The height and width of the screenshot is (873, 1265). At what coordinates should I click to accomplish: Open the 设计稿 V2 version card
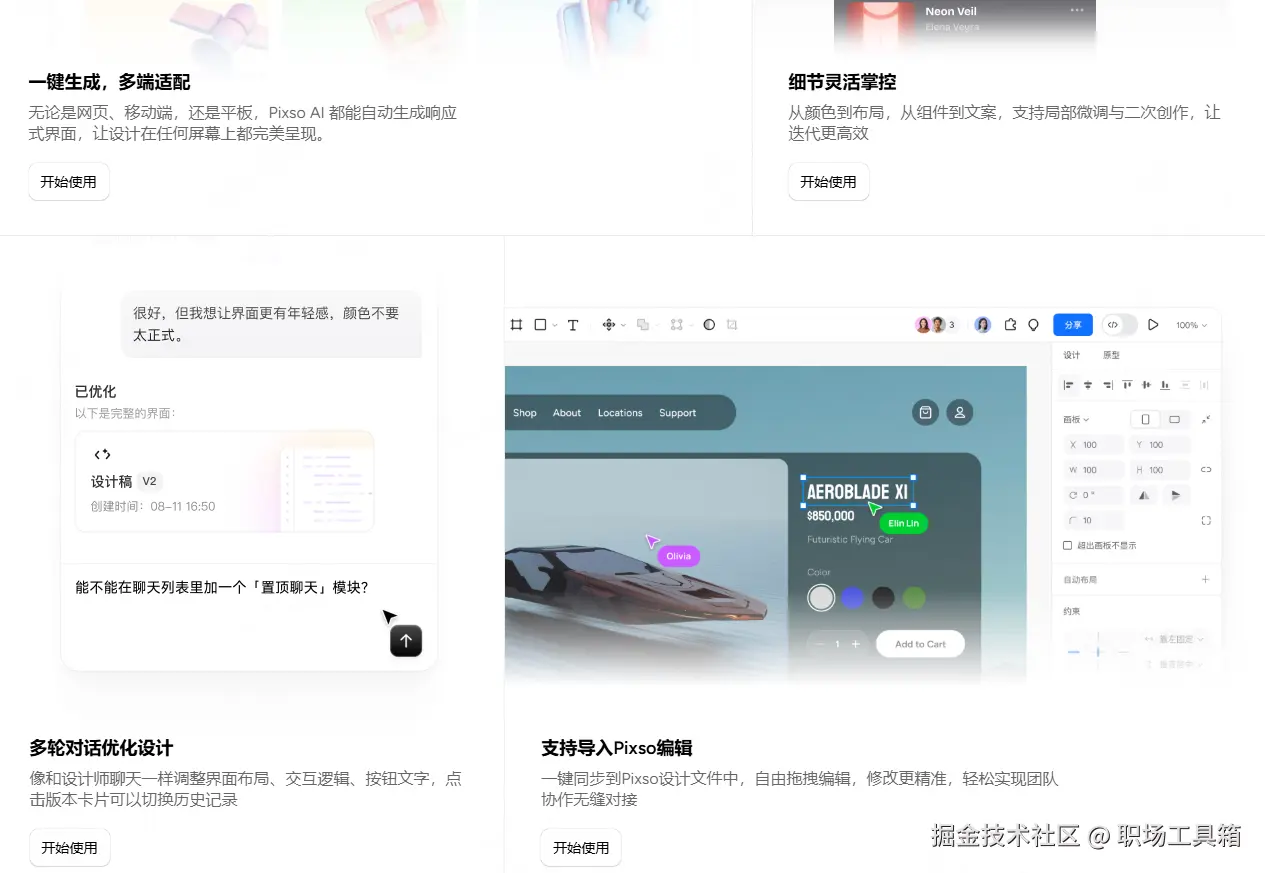tap(224, 481)
